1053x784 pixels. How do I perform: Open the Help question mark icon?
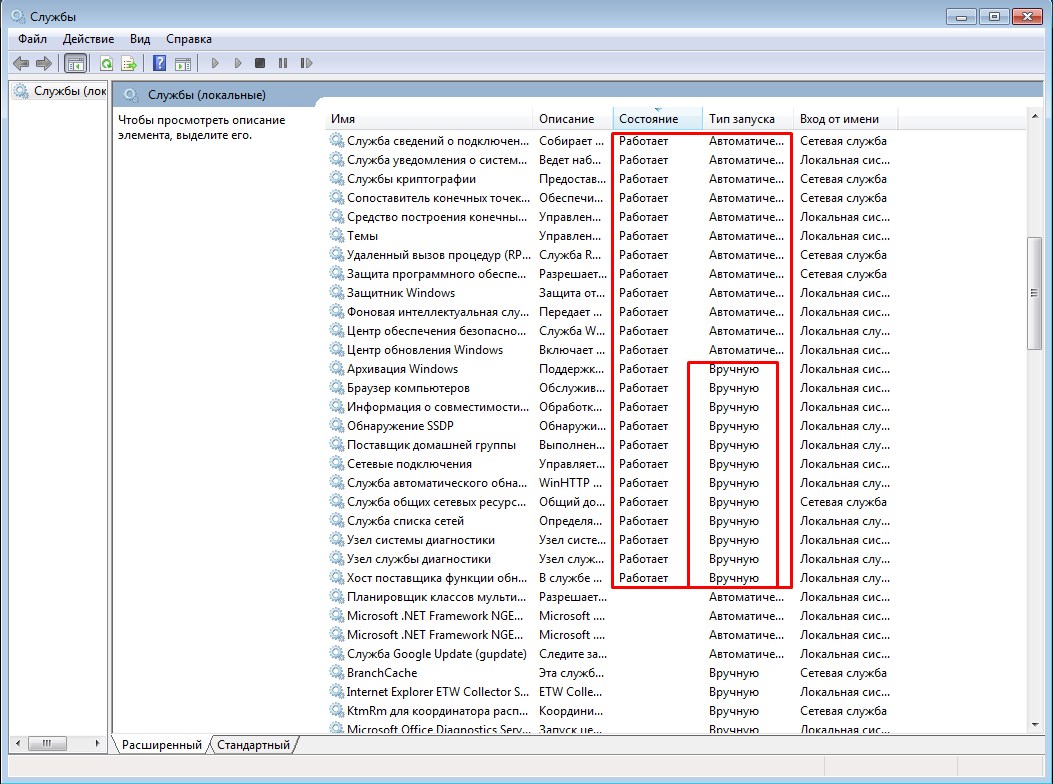(x=159, y=63)
